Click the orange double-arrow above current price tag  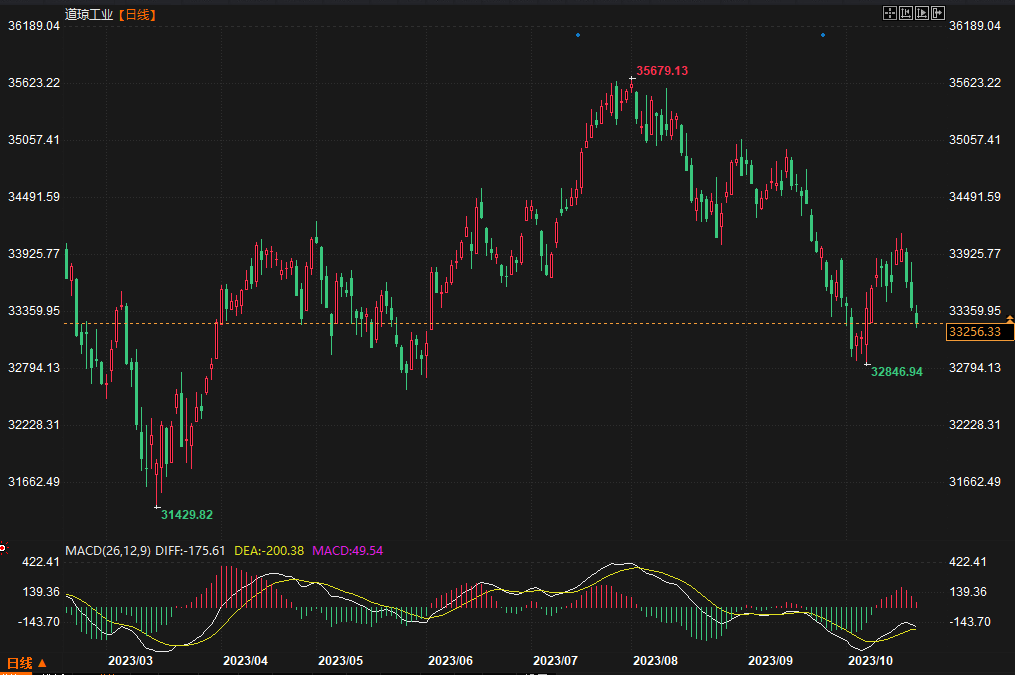click(x=1009, y=318)
